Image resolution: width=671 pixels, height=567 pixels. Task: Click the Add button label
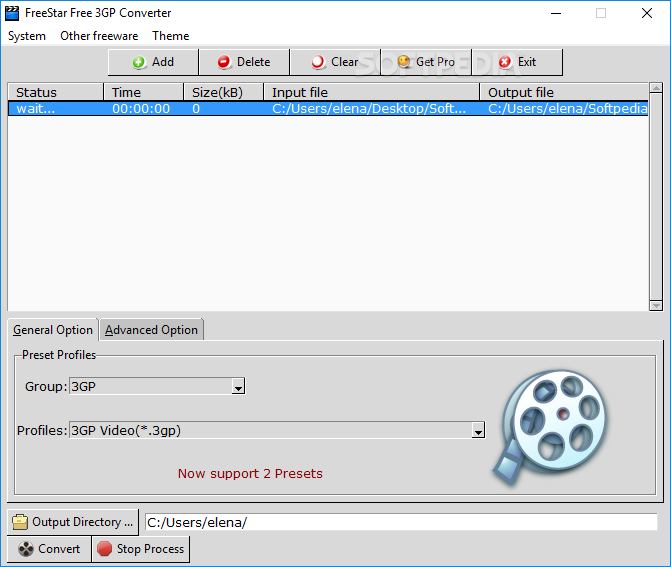click(x=163, y=62)
